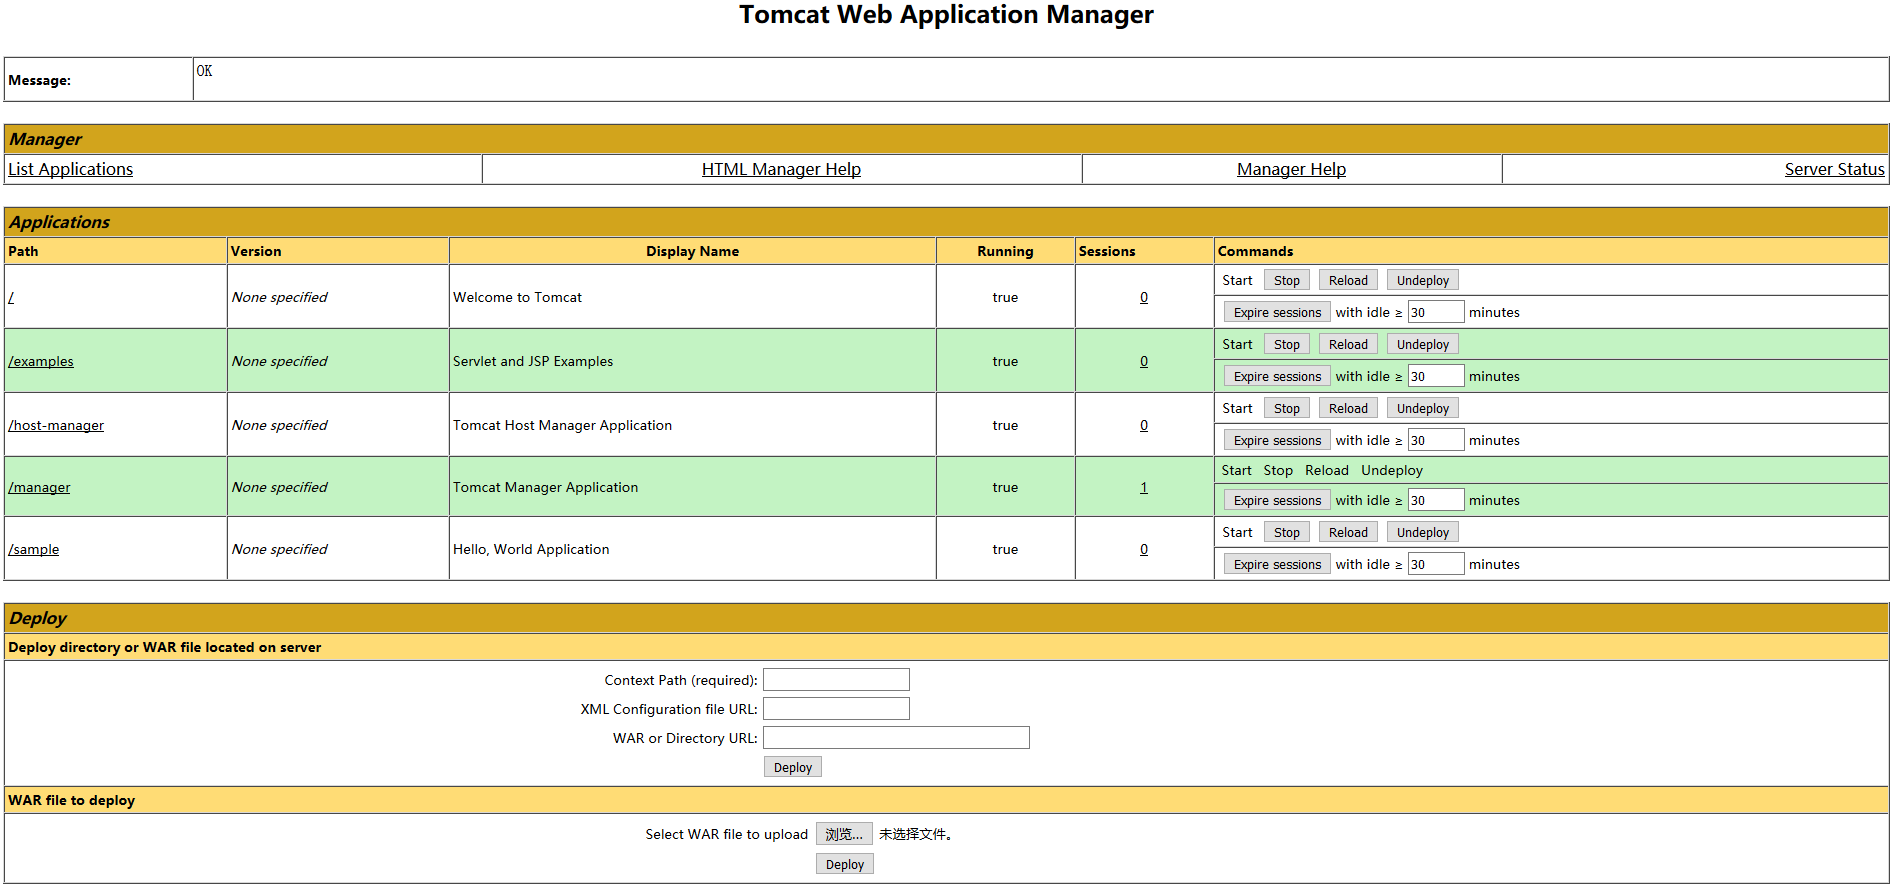Select the OK message text
Viewport: 1895px width, 888px height.
[x=204, y=71]
